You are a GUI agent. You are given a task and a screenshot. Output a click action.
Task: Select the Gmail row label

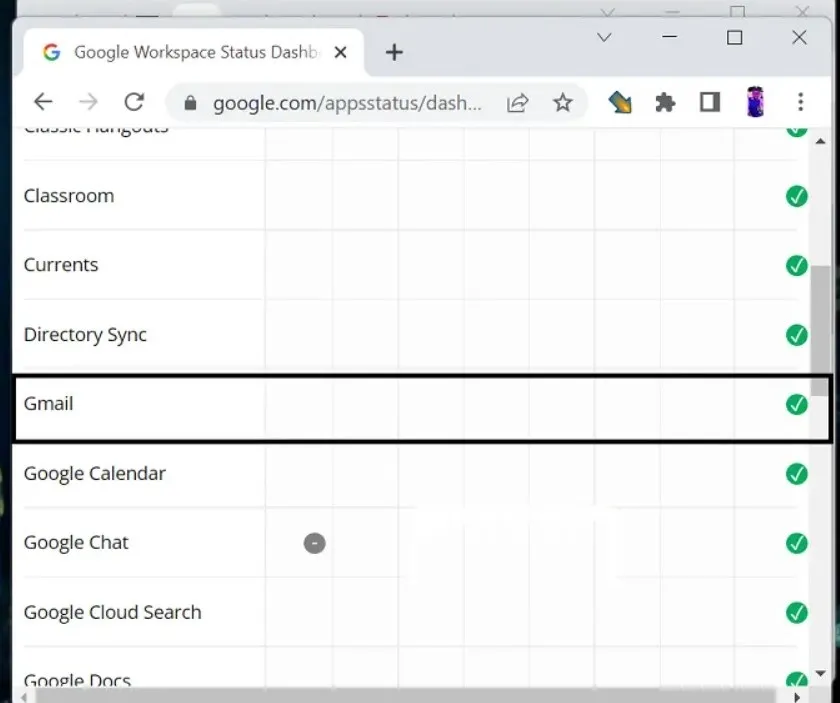tap(48, 404)
